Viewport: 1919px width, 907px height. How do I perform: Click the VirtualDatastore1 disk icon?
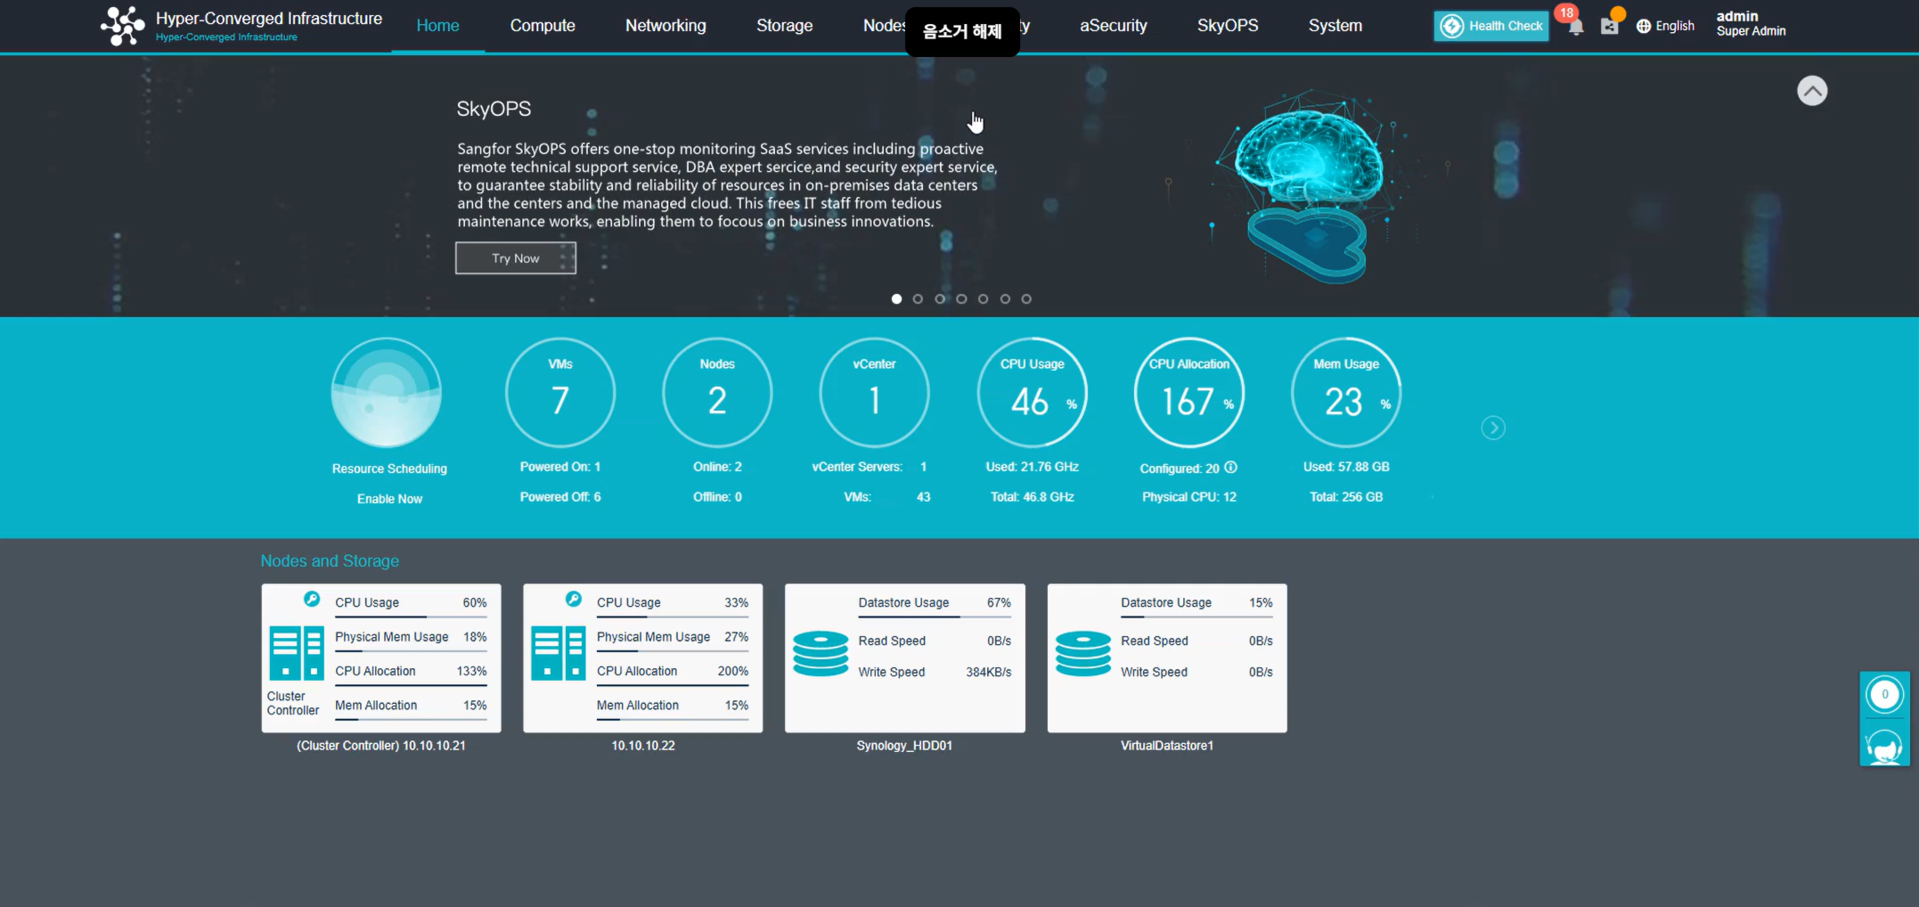(1083, 654)
